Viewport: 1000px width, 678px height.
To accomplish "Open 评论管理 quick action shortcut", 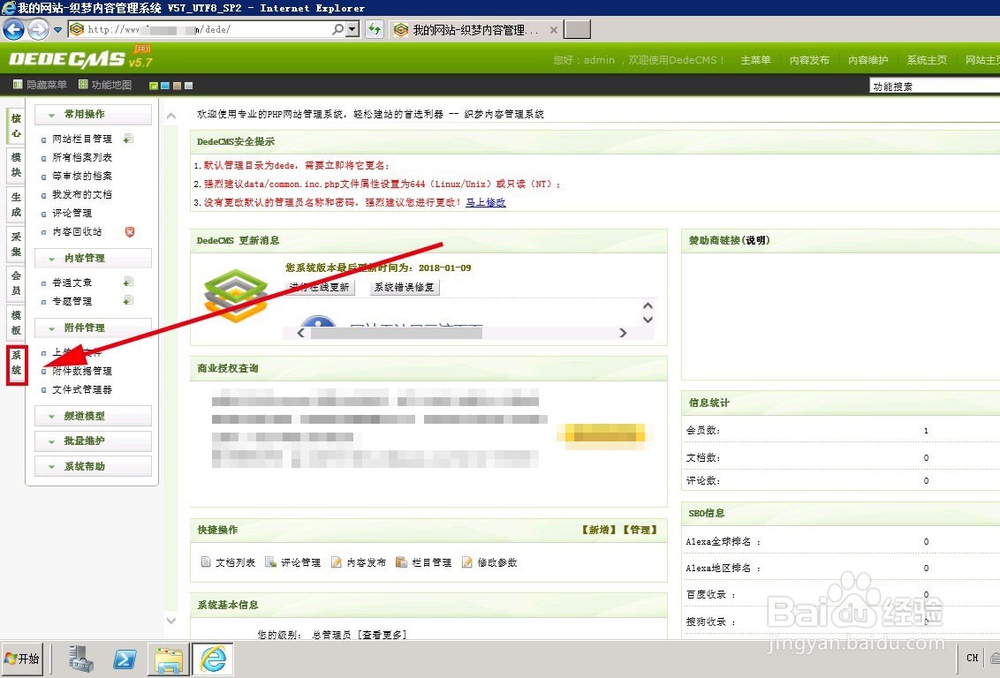I will click(293, 563).
